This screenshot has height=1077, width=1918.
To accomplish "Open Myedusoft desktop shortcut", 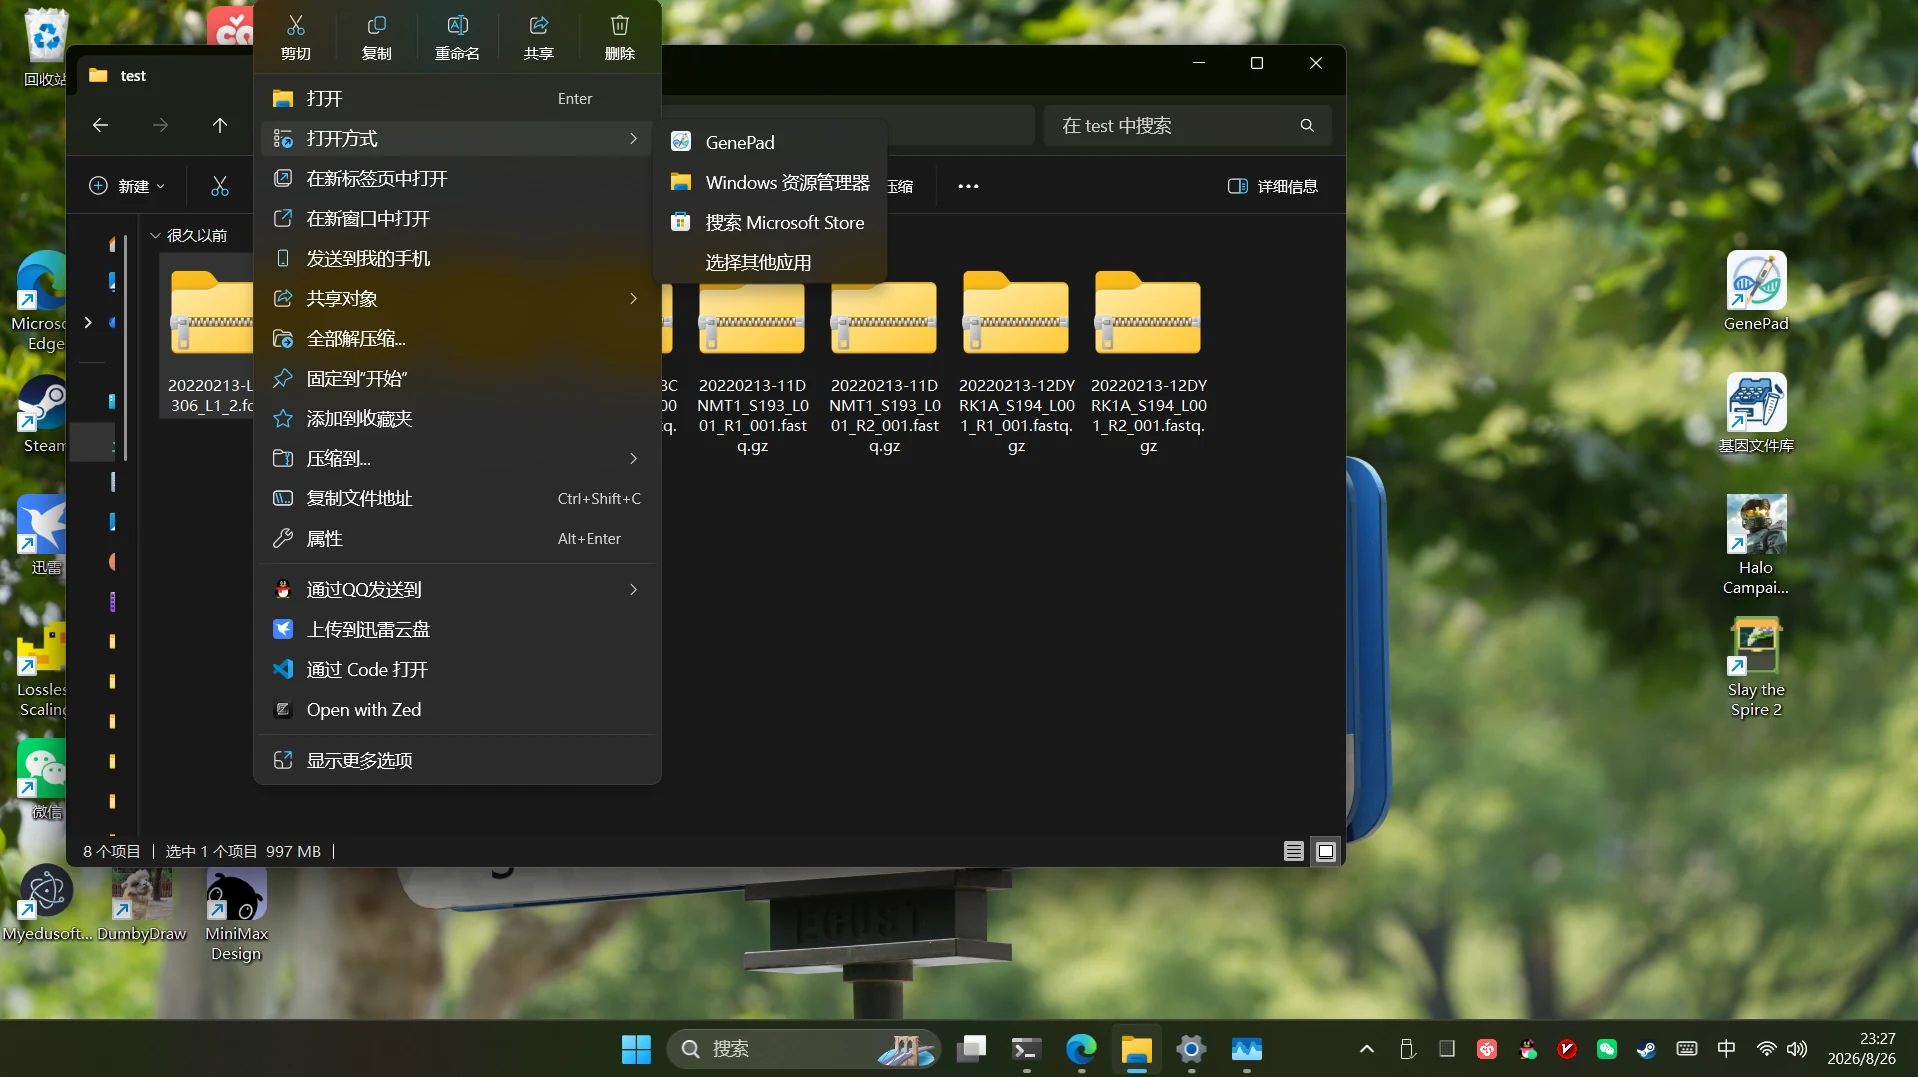I will 46,904.
